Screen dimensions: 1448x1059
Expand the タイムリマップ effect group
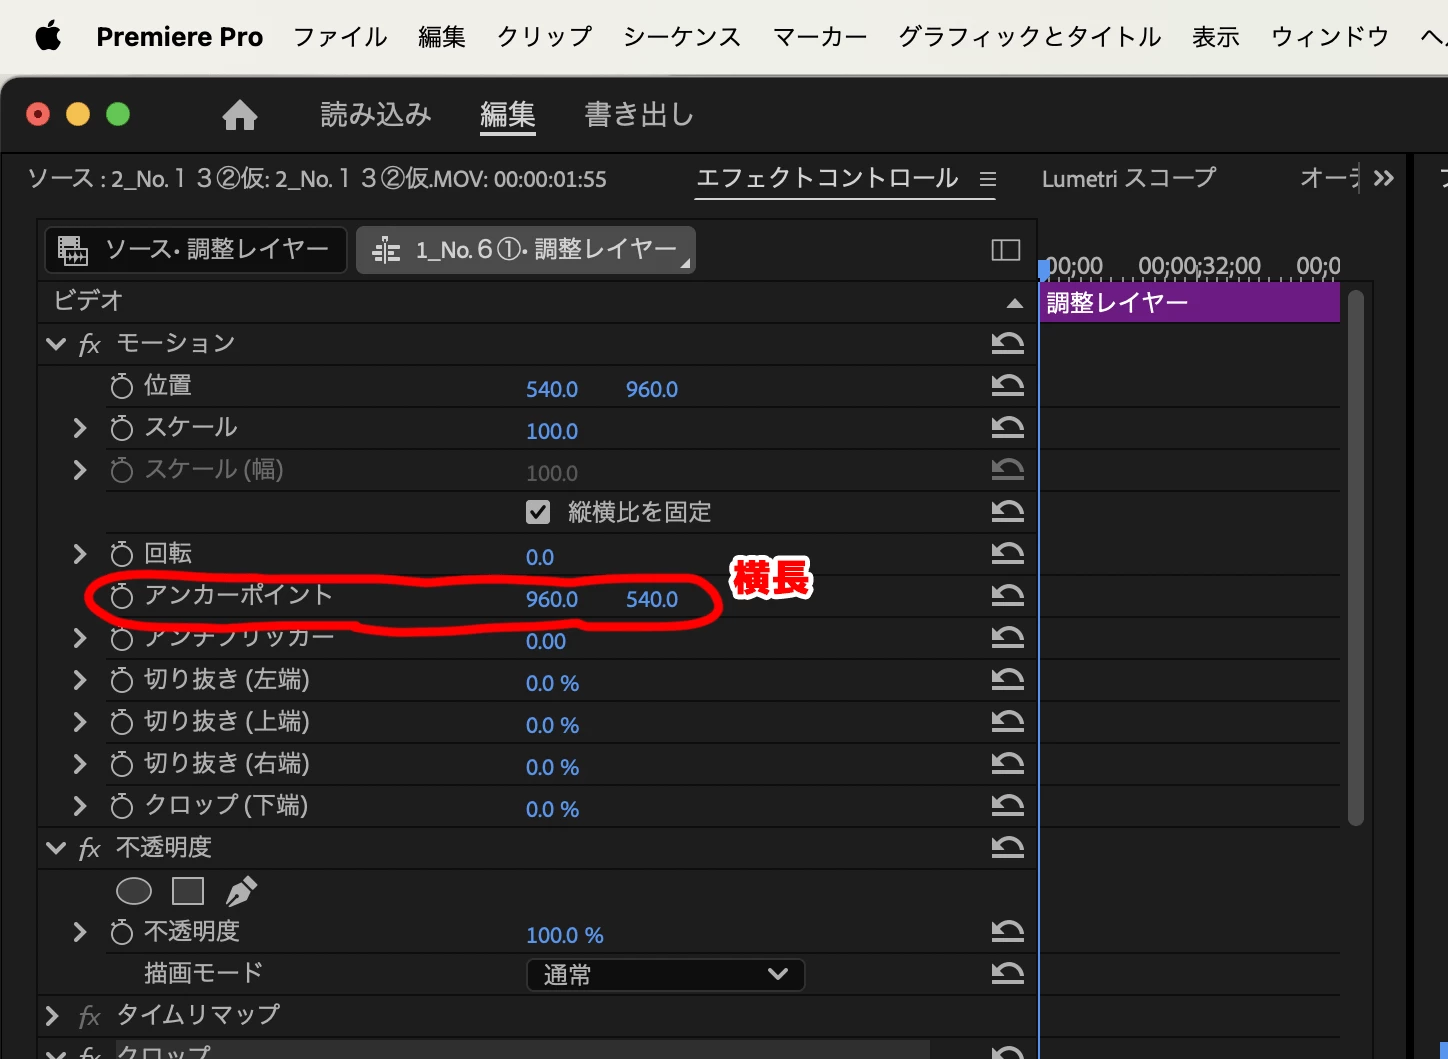(x=53, y=1016)
